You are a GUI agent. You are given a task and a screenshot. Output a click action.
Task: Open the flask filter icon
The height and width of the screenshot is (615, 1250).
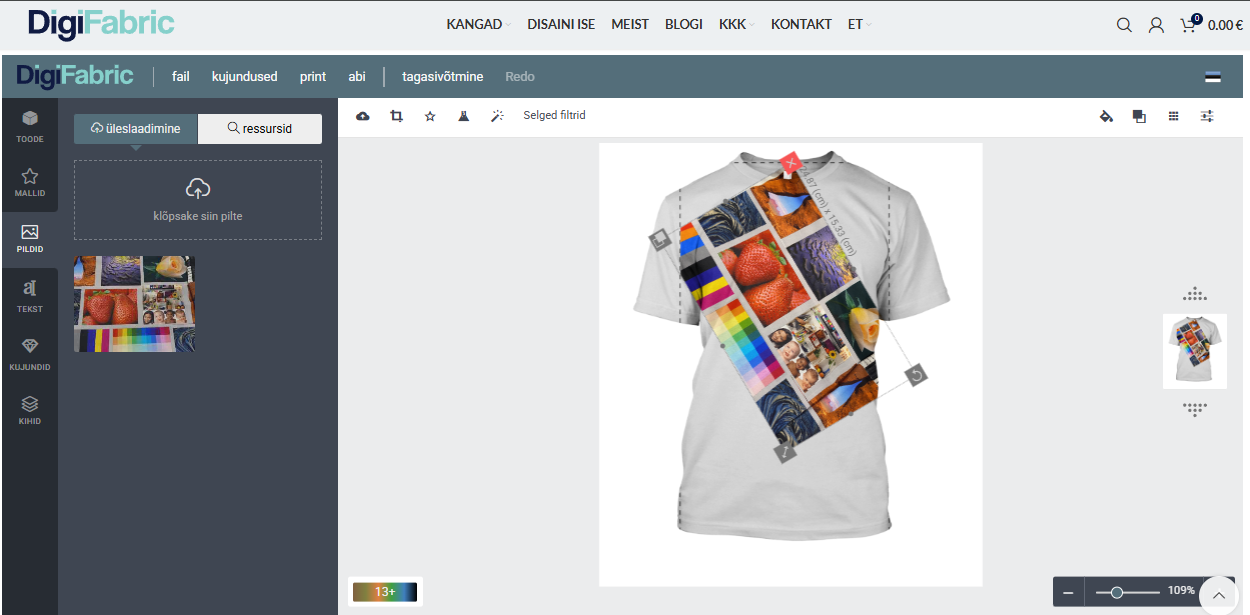click(463, 116)
